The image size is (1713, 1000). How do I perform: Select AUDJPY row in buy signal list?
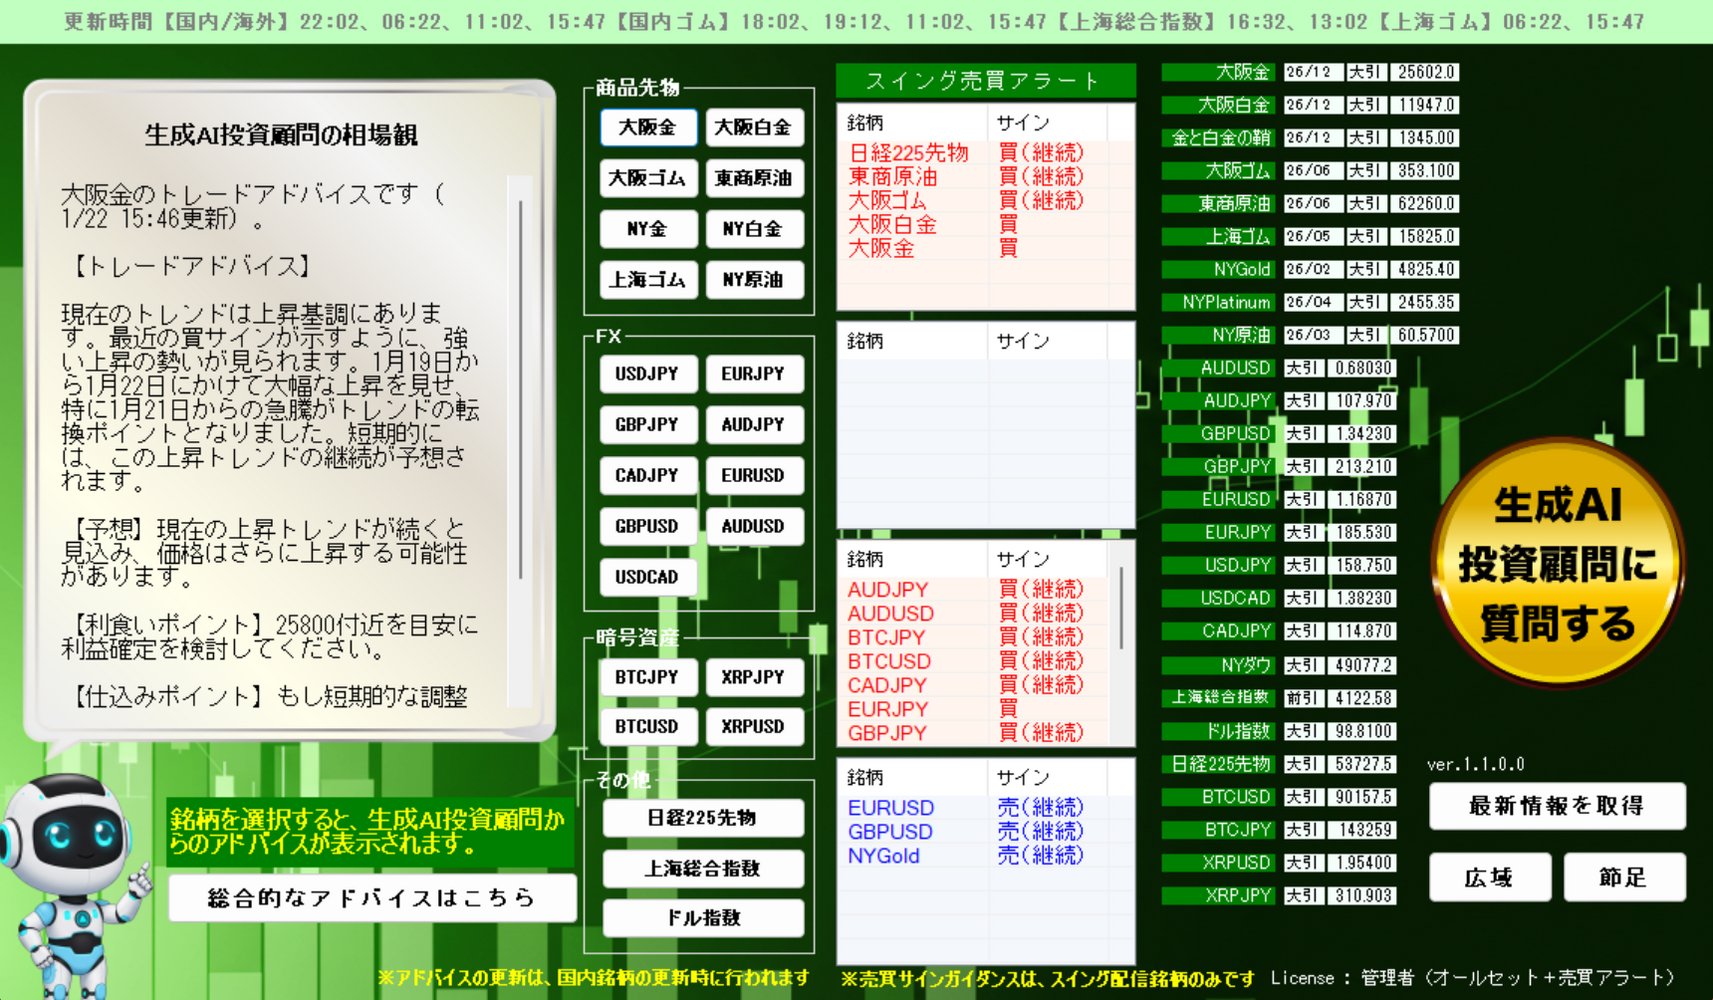coord(973,590)
